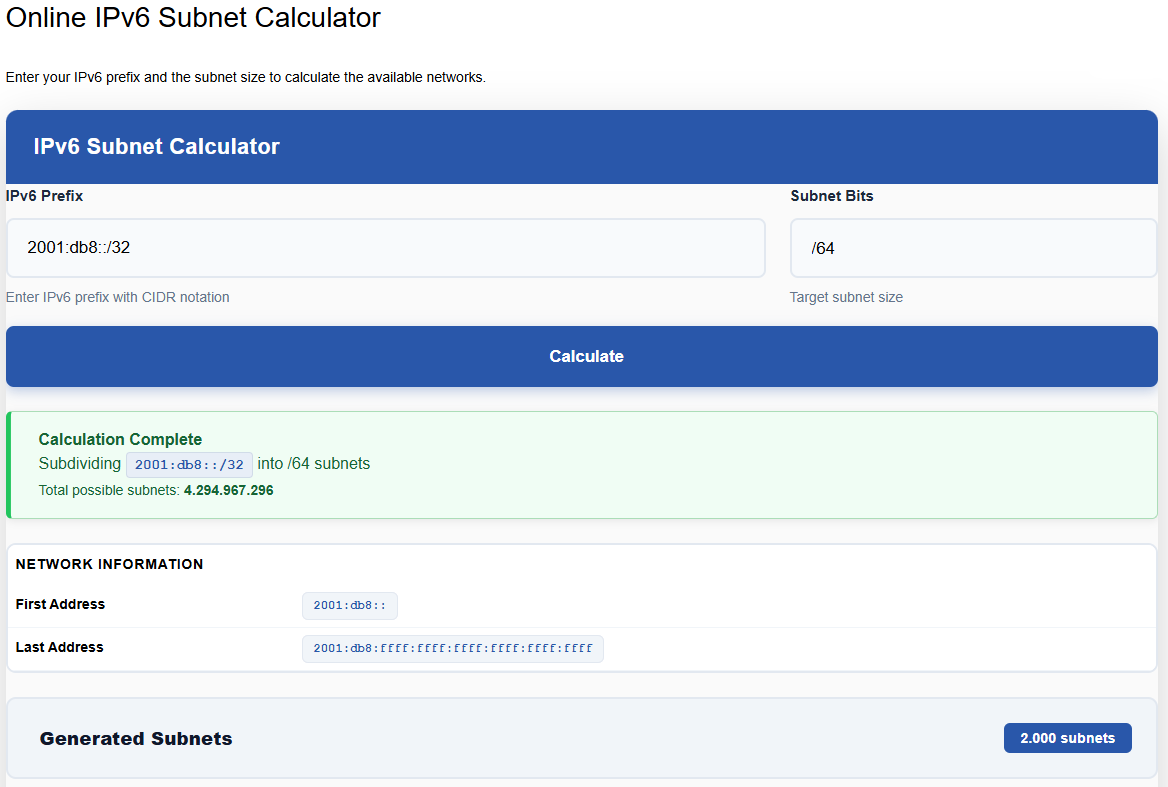Image resolution: width=1168 pixels, height=787 pixels.
Task: Click the IPv6 Prefix label
Action: point(44,196)
